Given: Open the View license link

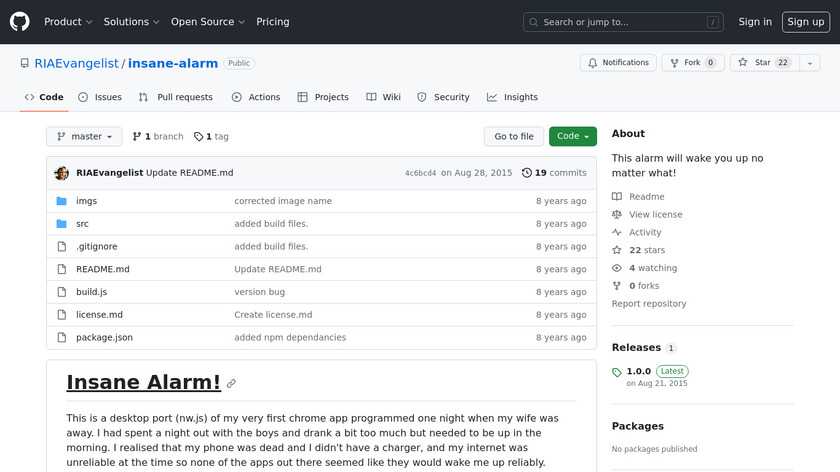Looking at the screenshot, I should click(655, 215).
